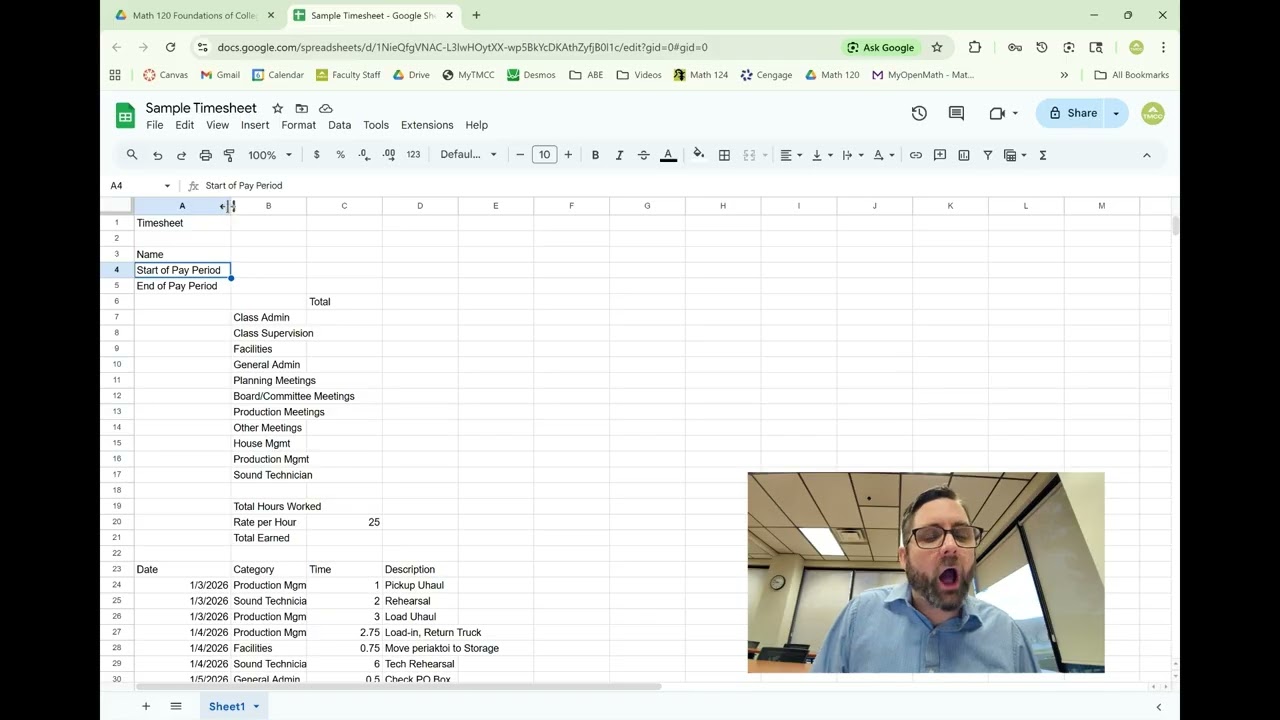The image size is (1280, 720).
Task: Open the borders tool
Action: point(724,155)
